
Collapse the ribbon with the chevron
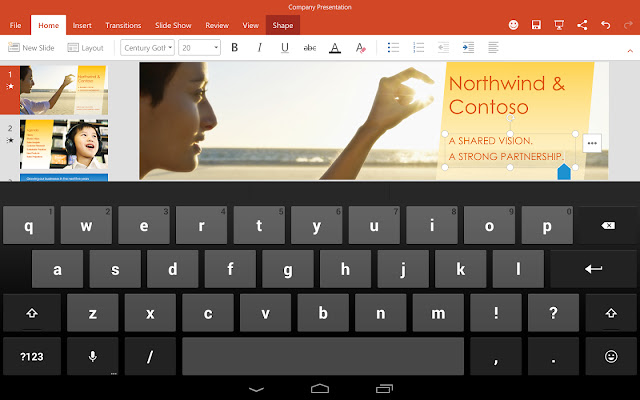(630, 51)
